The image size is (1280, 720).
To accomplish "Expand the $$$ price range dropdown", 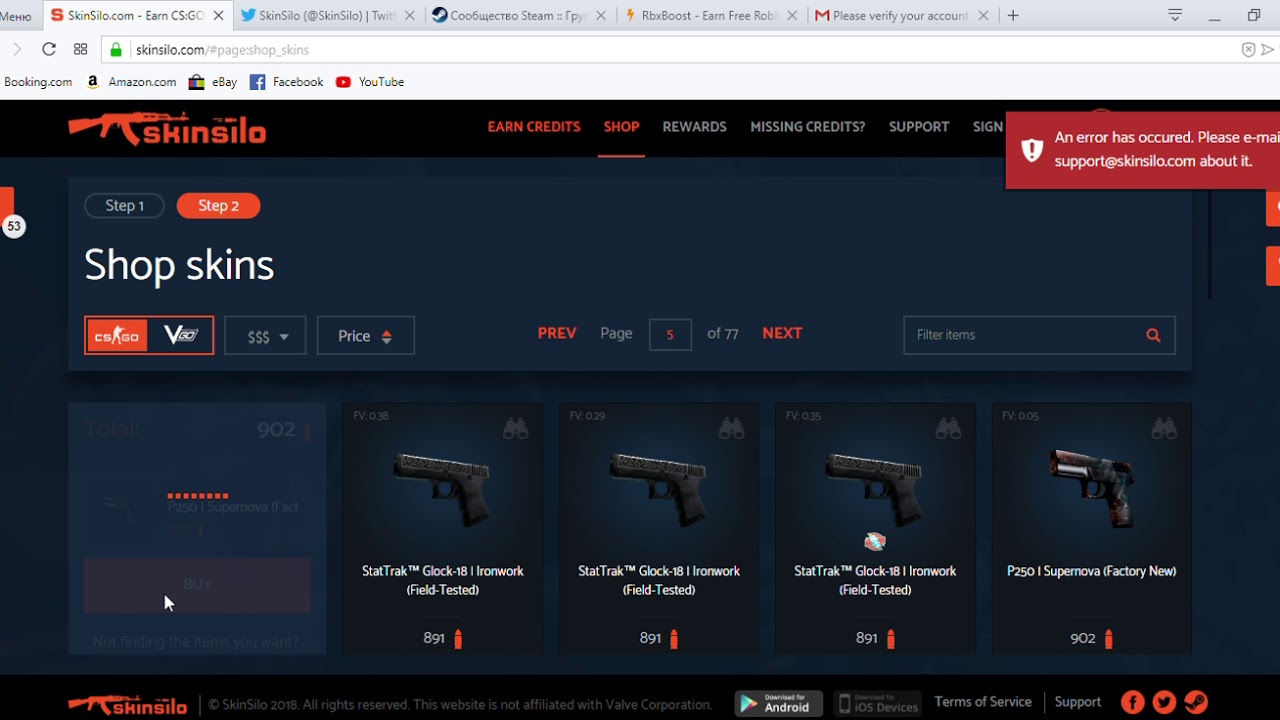I will click(x=265, y=336).
